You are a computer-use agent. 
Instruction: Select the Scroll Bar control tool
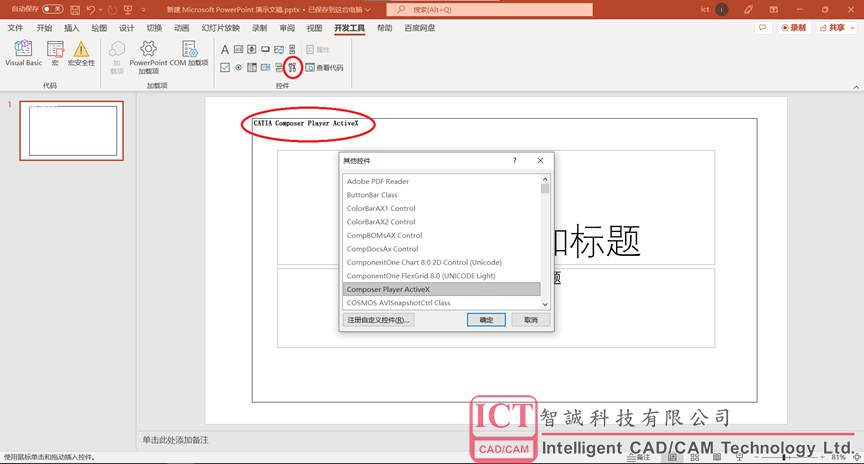tap(292, 50)
